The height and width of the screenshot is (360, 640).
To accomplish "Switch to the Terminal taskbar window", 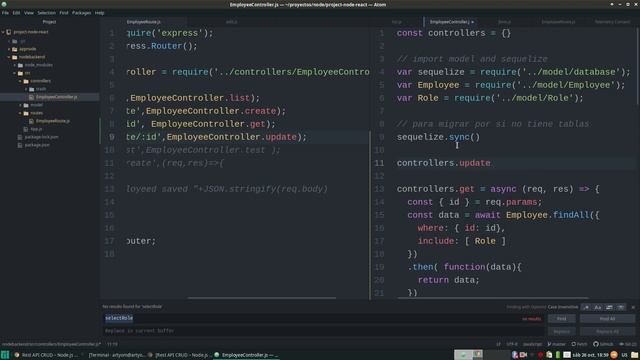I will click(117, 355).
